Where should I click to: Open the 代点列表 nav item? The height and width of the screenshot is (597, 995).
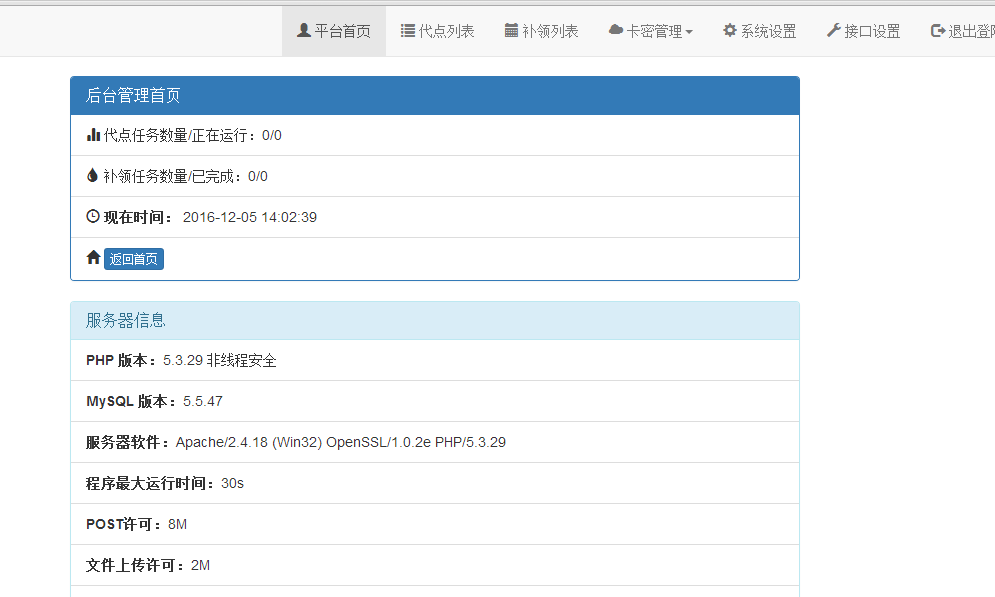click(438, 31)
